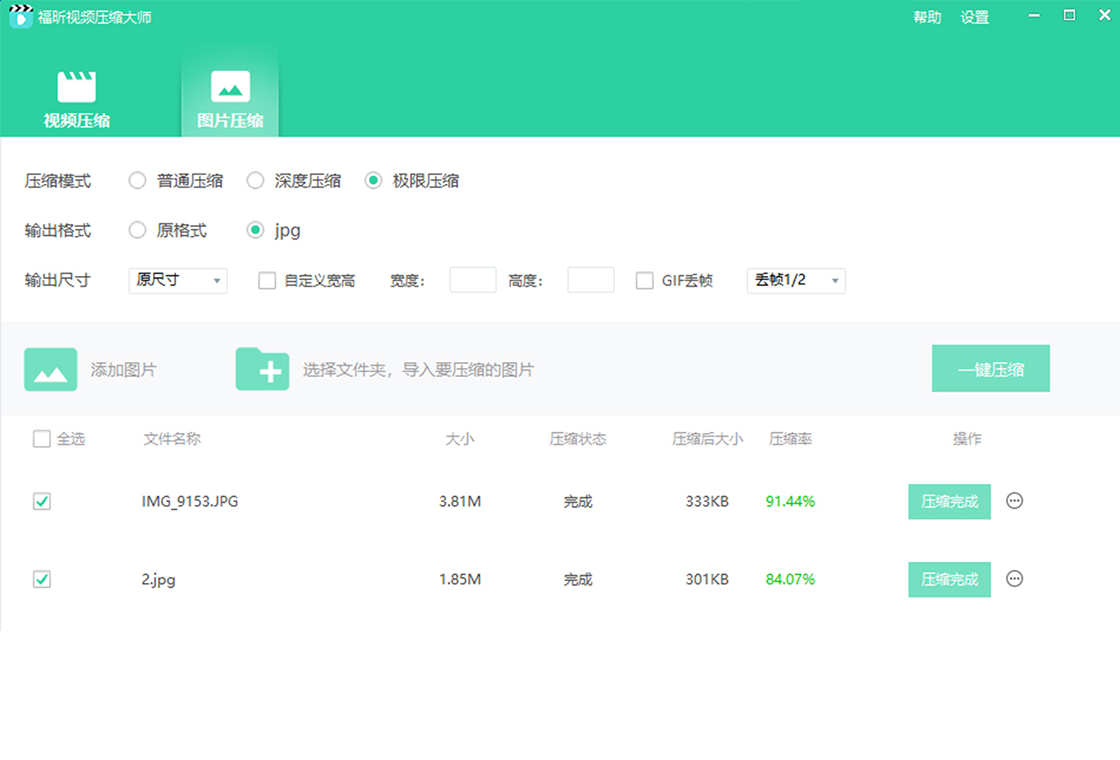
Task: Click the video compression filmstrip icon
Action: tap(77, 88)
